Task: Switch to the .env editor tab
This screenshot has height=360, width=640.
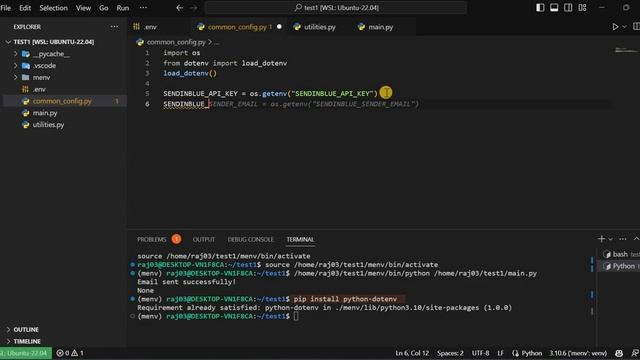Action: (150, 27)
